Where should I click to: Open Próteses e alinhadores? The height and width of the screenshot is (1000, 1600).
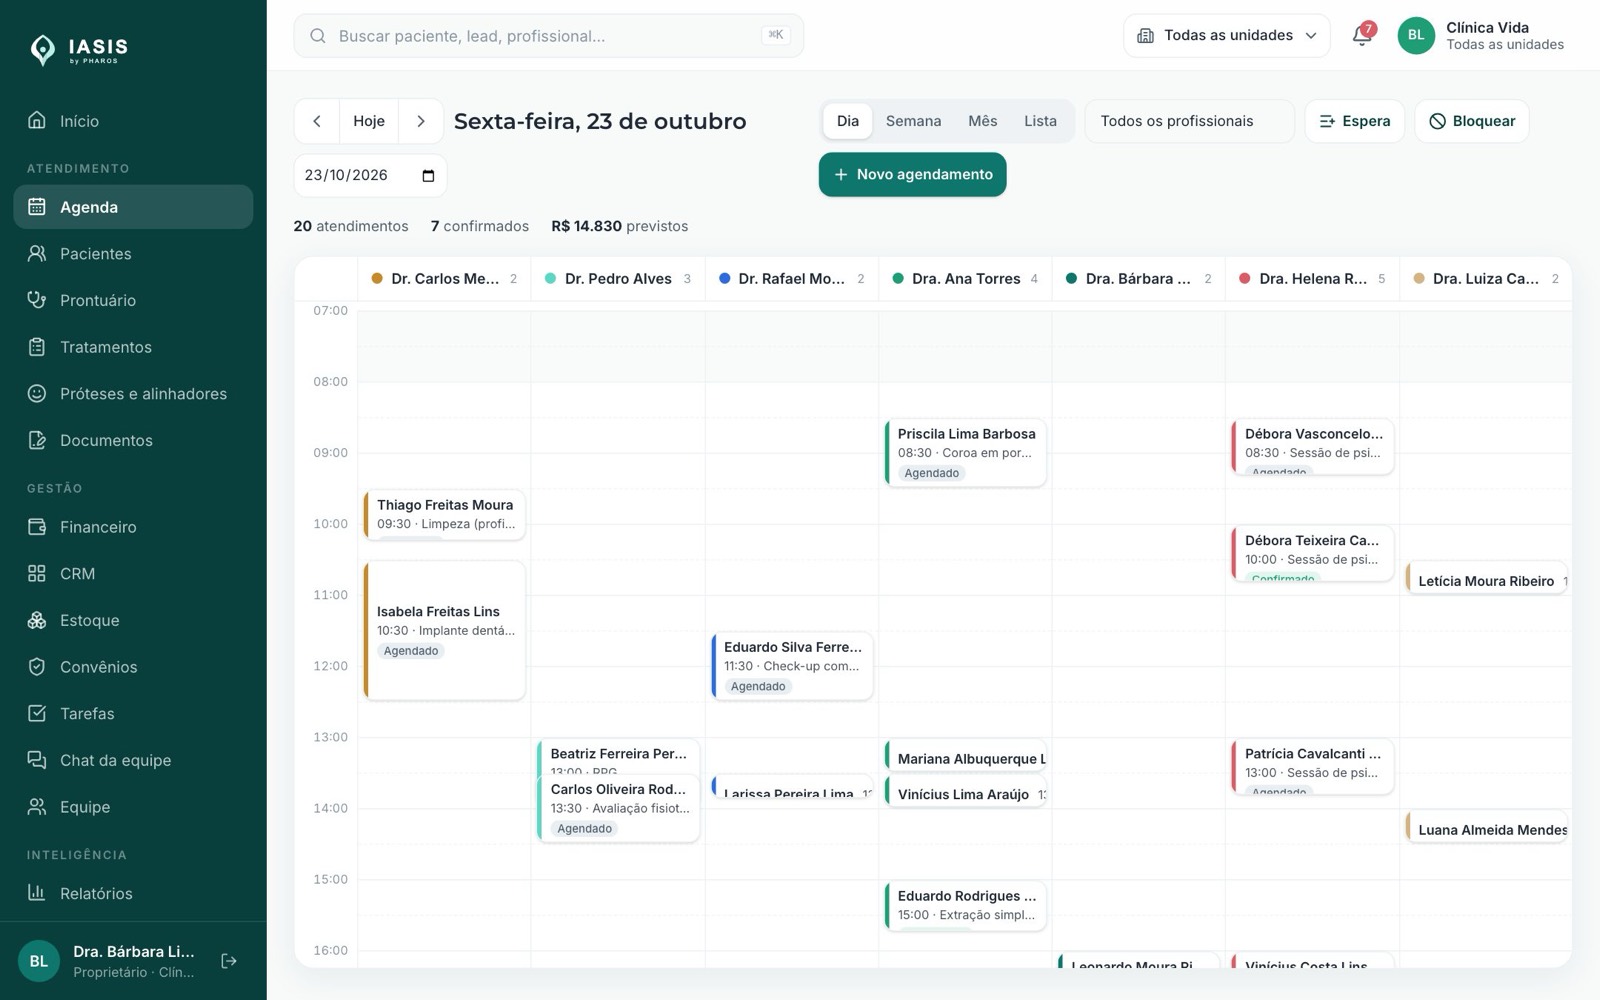(133, 394)
